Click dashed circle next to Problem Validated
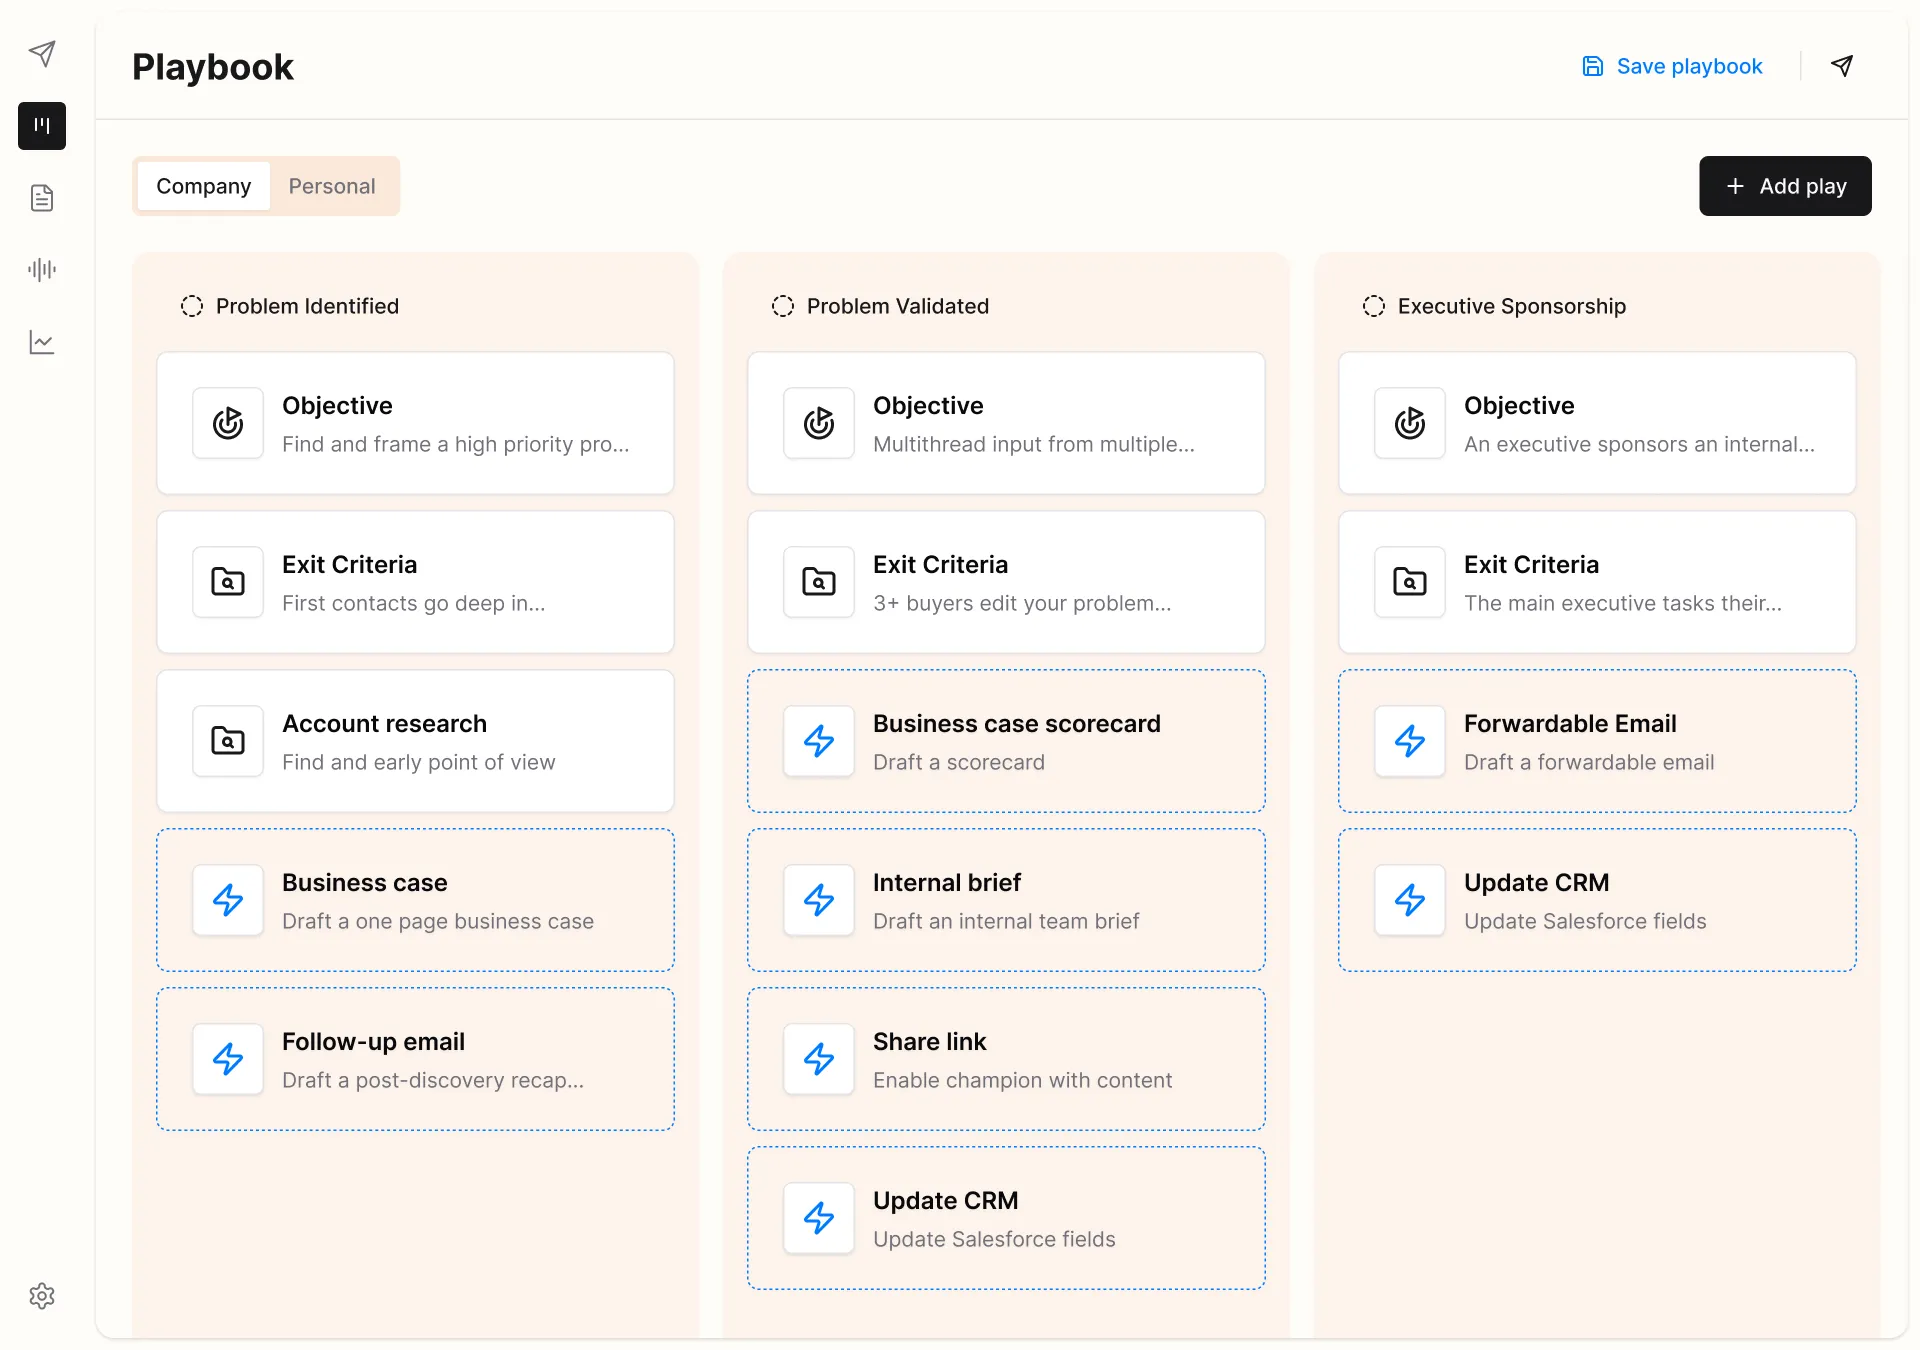Viewport: 1920px width, 1350px height. coord(783,306)
